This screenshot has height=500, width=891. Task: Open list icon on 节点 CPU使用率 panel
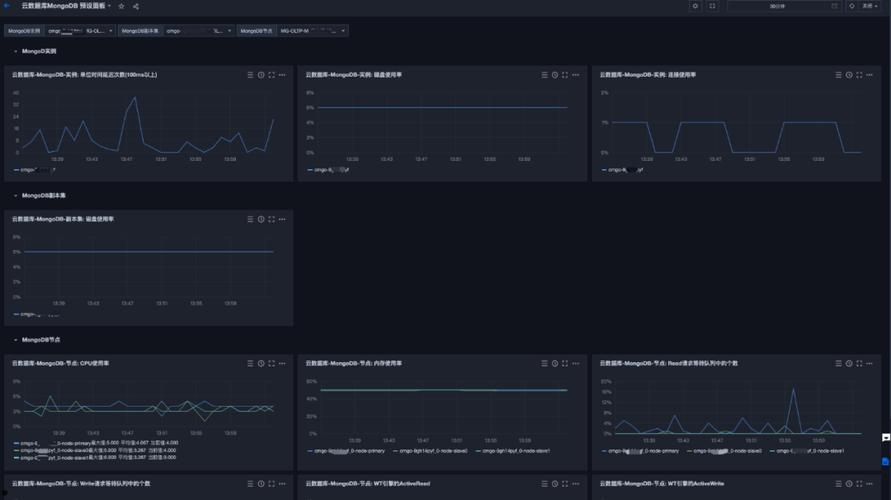(x=250, y=364)
